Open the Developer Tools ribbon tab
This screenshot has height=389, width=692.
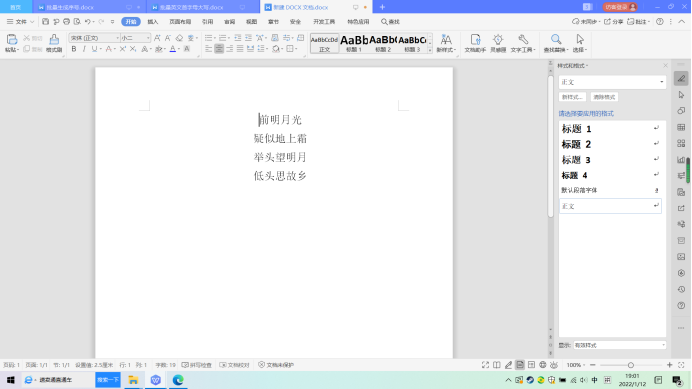coord(324,22)
